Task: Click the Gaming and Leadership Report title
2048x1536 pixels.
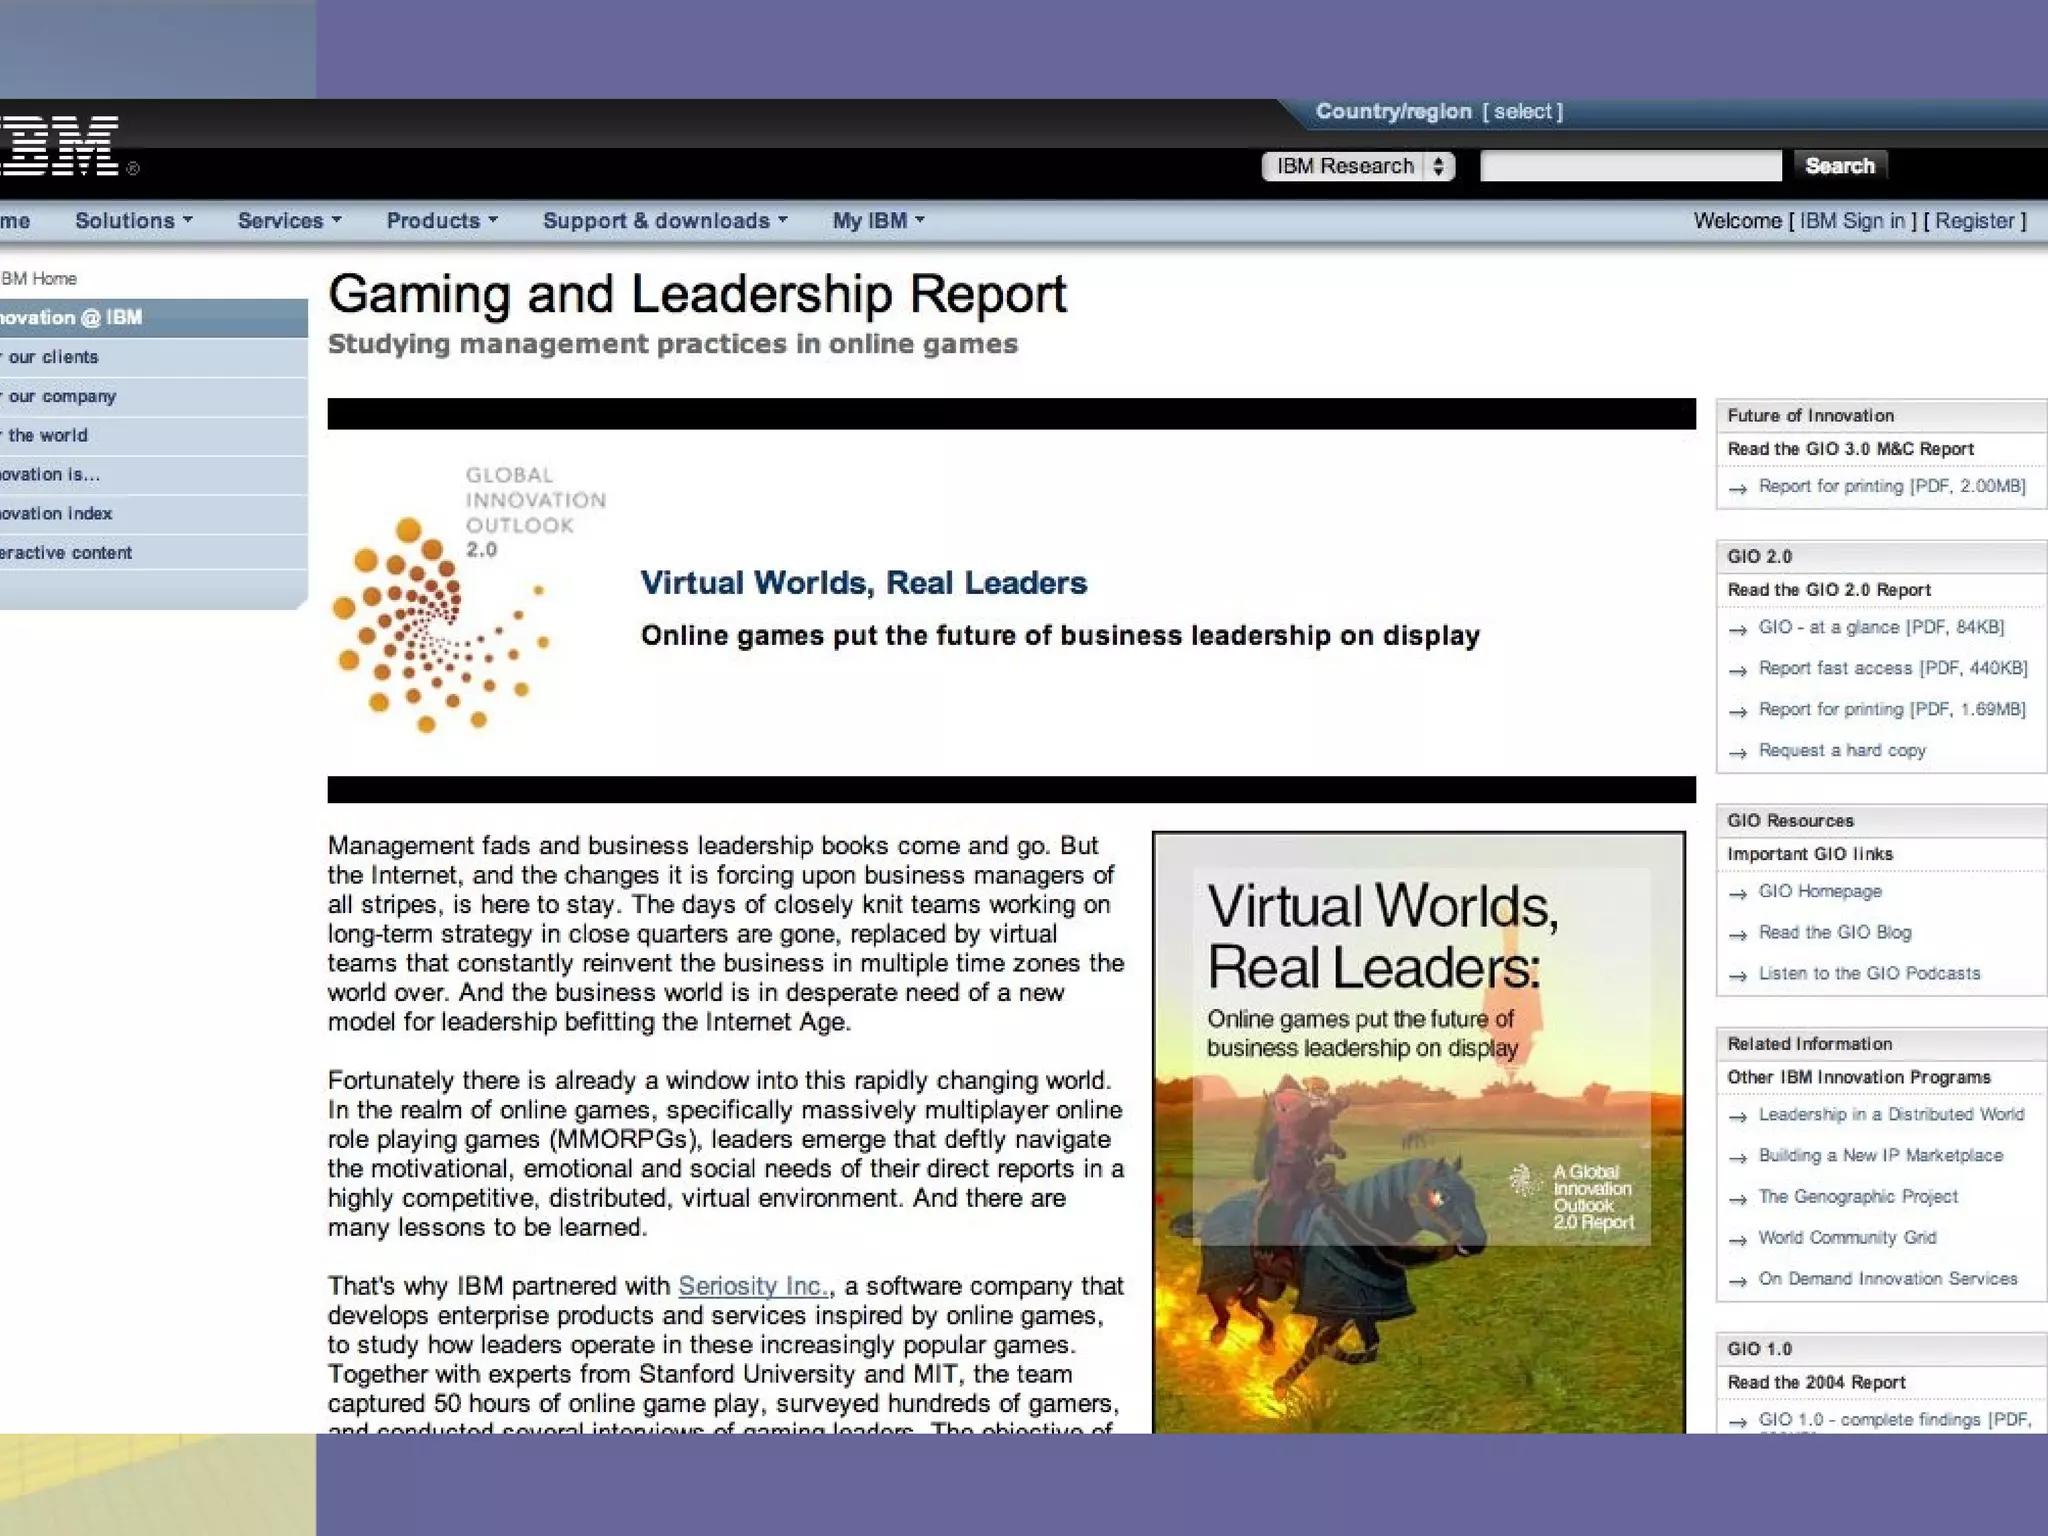Action: (x=697, y=295)
